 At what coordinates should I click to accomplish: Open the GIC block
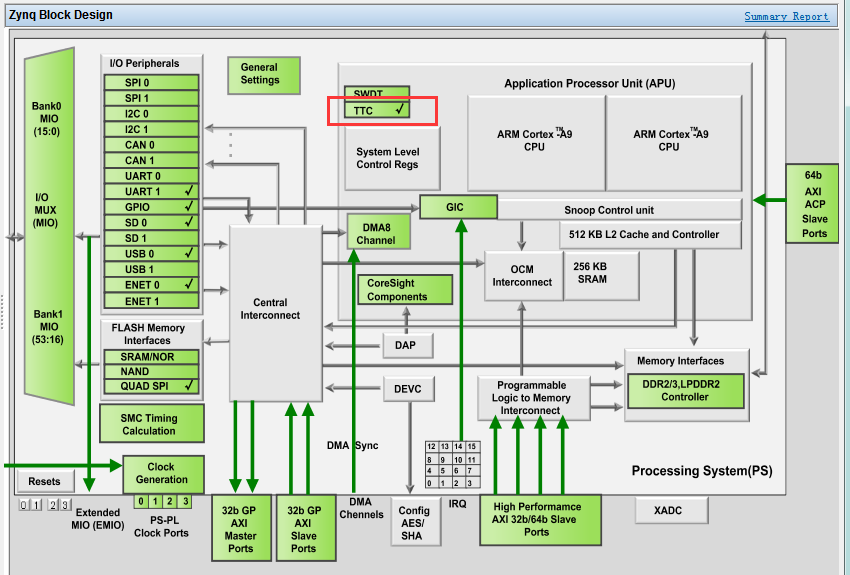pos(459,207)
